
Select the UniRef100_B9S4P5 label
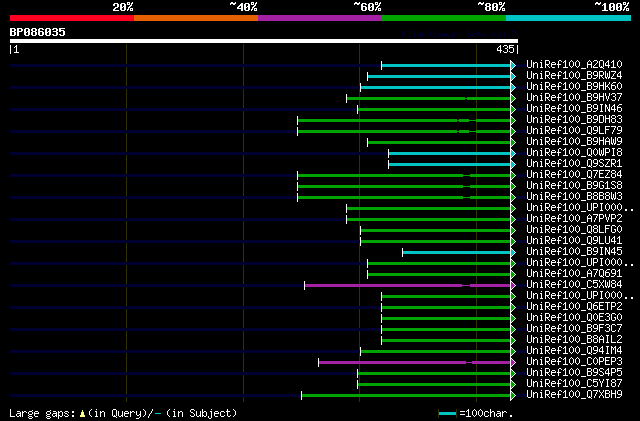[x=574, y=373]
